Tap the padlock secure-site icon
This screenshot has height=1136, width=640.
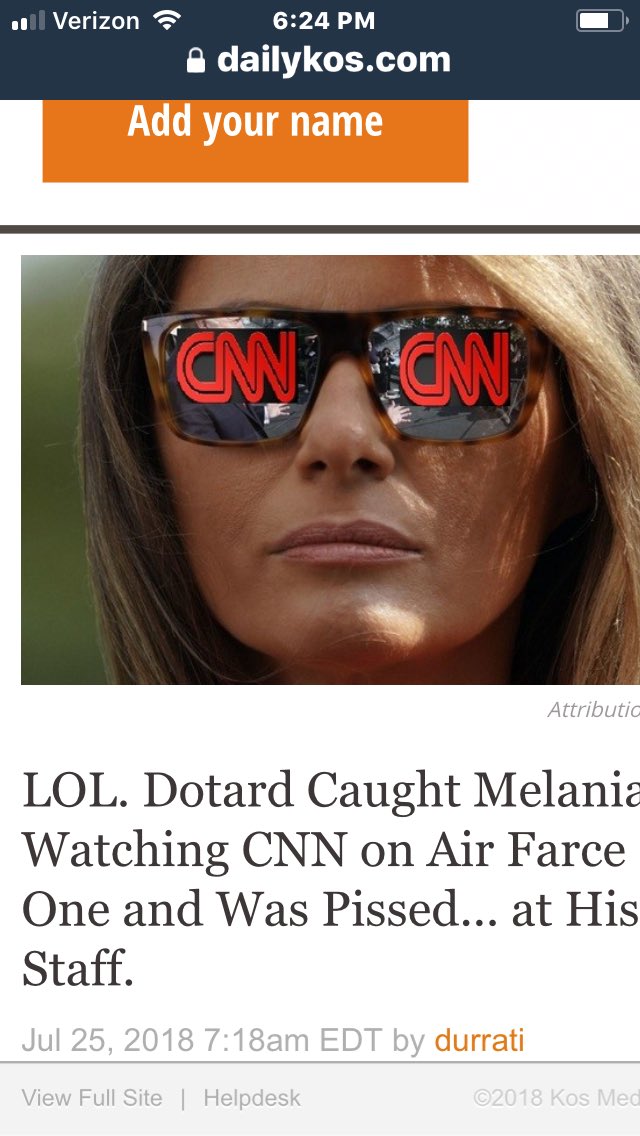tap(196, 61)
